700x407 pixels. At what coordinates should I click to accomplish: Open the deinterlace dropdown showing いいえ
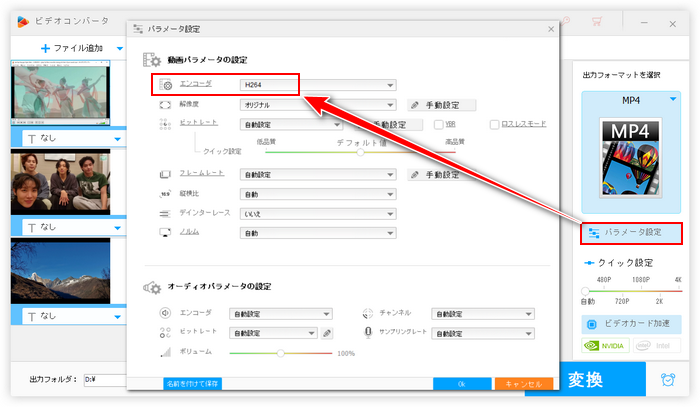pos(318,214)
